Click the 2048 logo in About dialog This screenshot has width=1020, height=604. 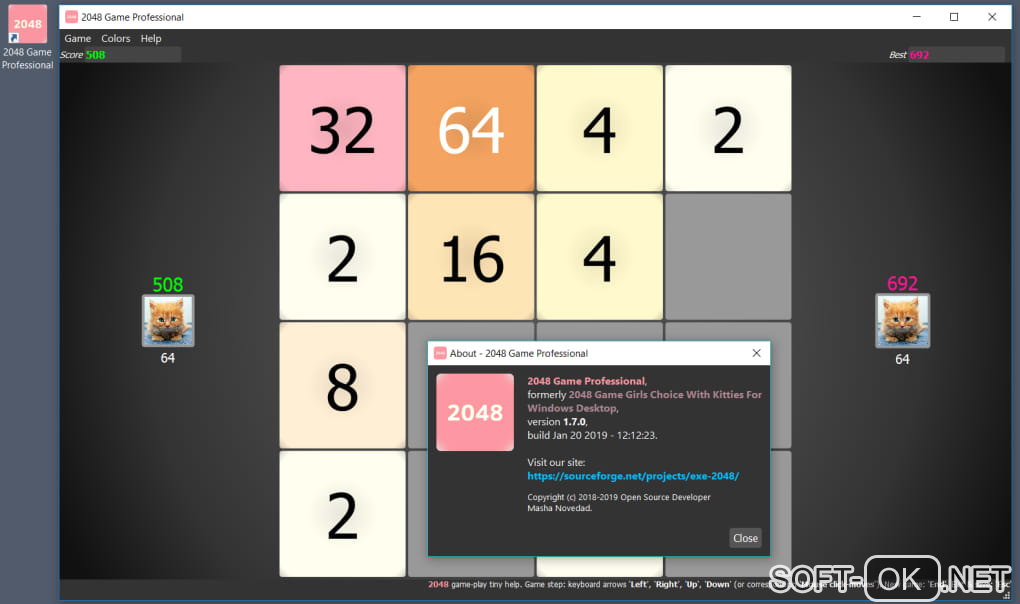point(475,412)
